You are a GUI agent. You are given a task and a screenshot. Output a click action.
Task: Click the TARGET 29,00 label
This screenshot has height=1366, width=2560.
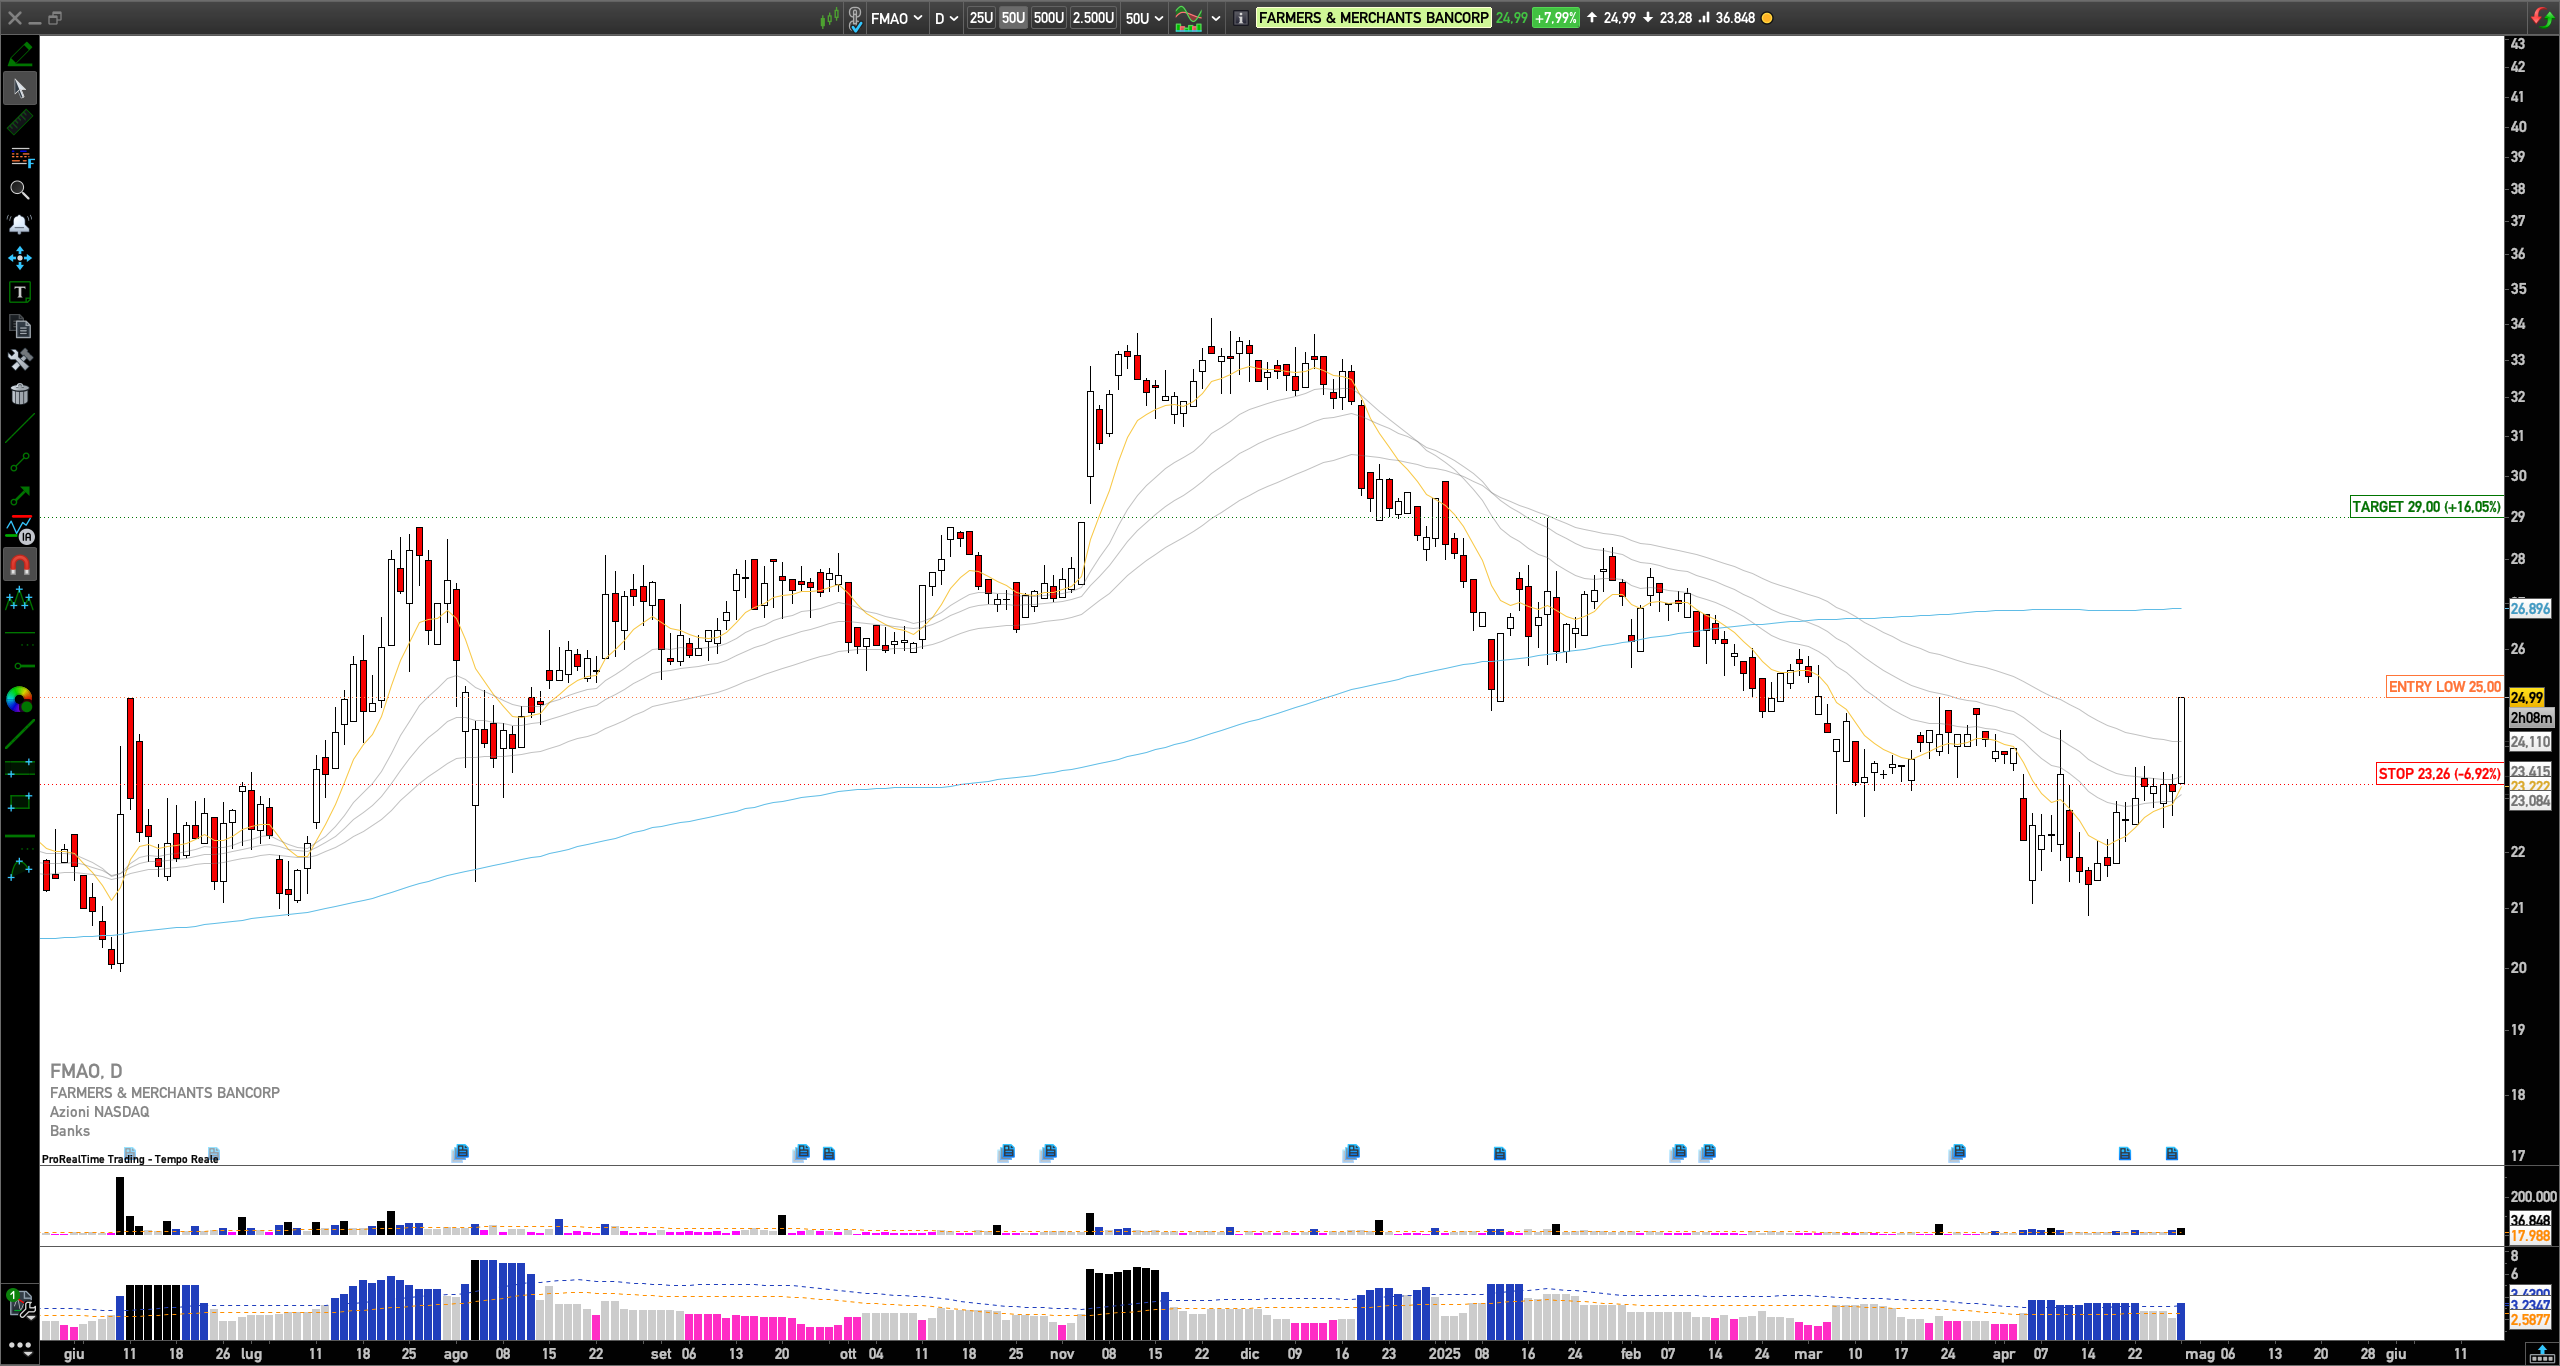(2425, 507)
